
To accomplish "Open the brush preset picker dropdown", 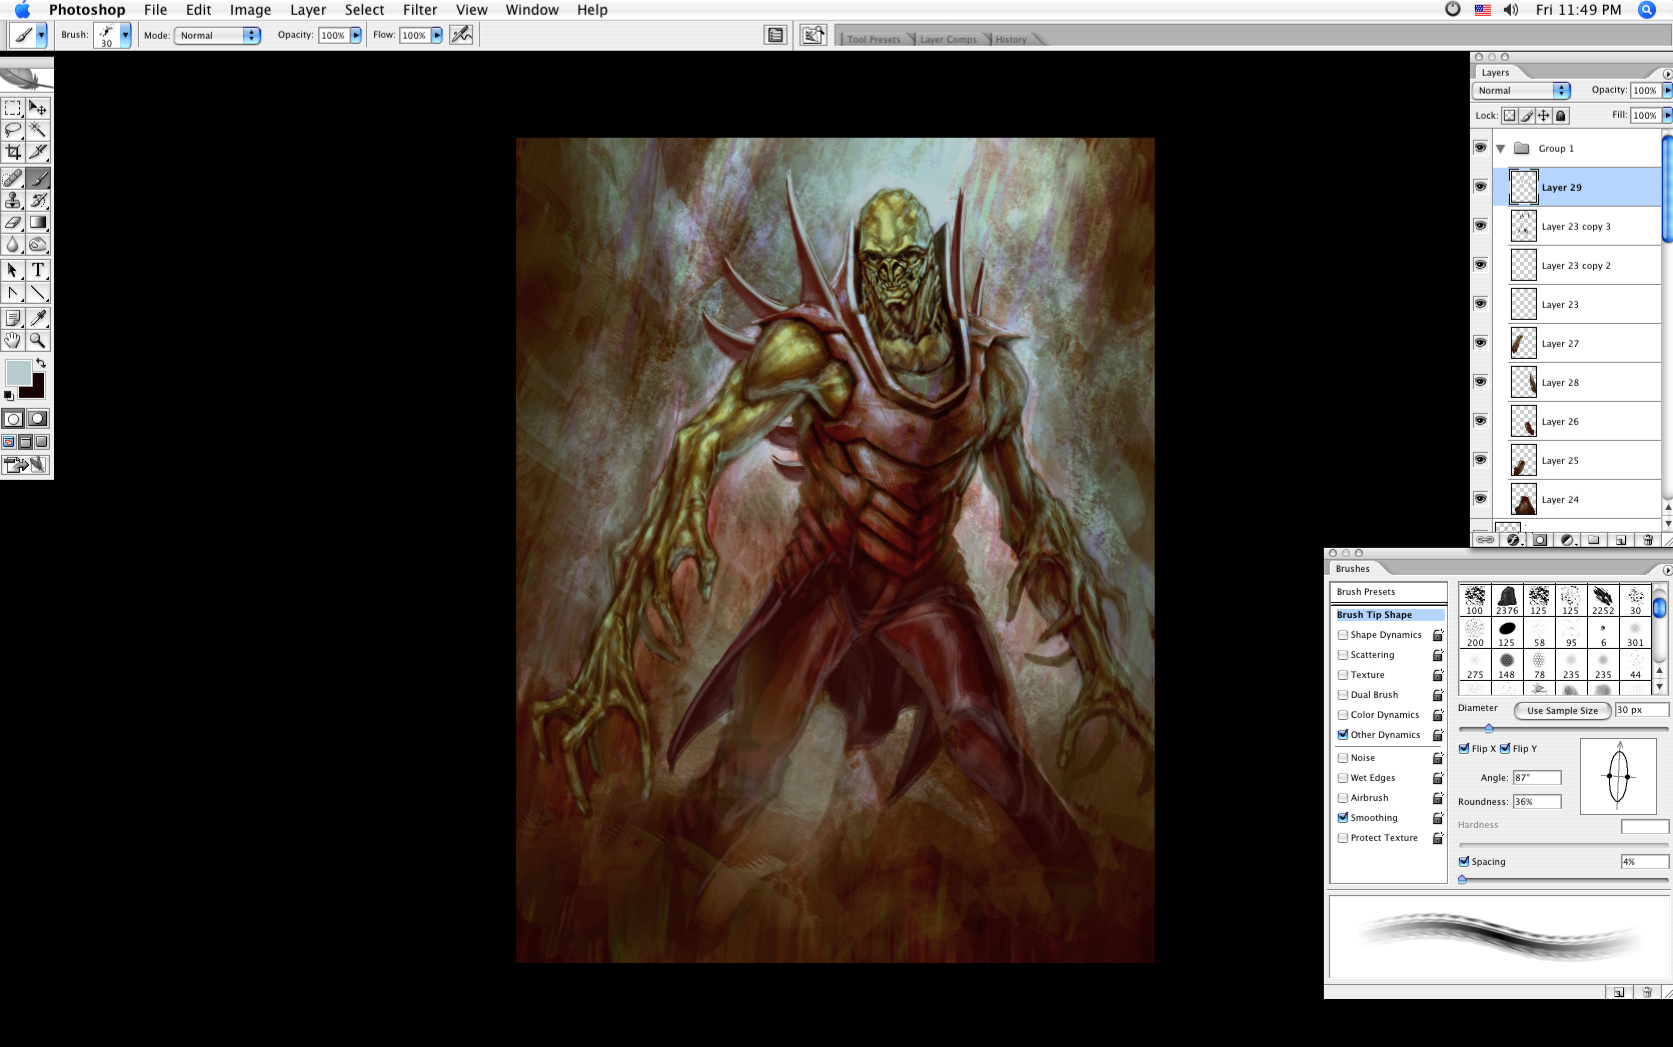I will point(126,35).
